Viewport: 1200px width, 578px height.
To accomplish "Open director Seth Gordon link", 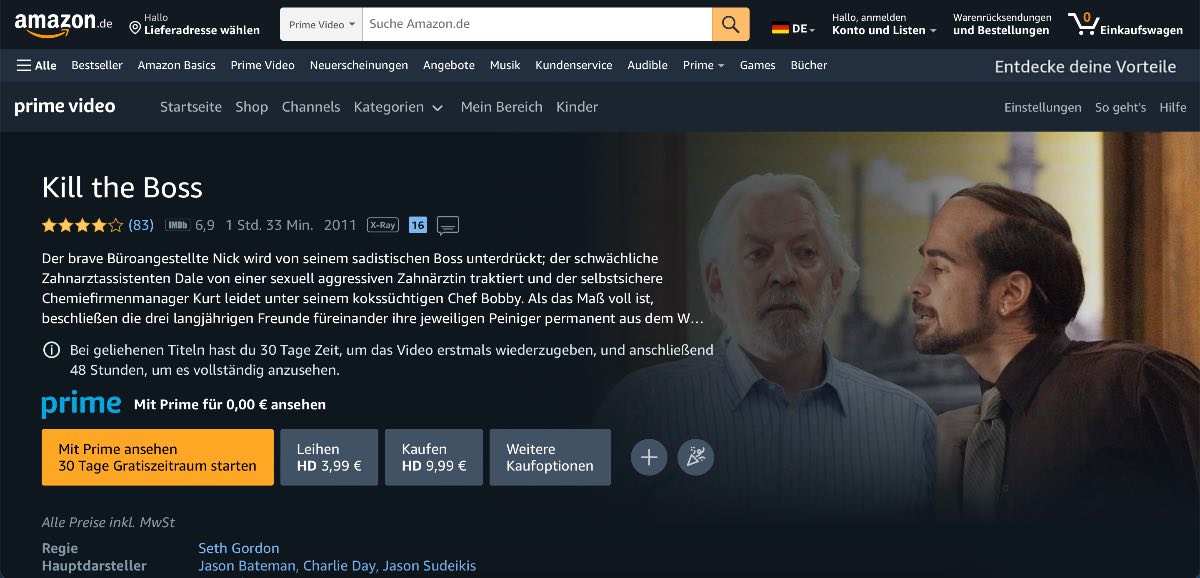I will [239, 548].
